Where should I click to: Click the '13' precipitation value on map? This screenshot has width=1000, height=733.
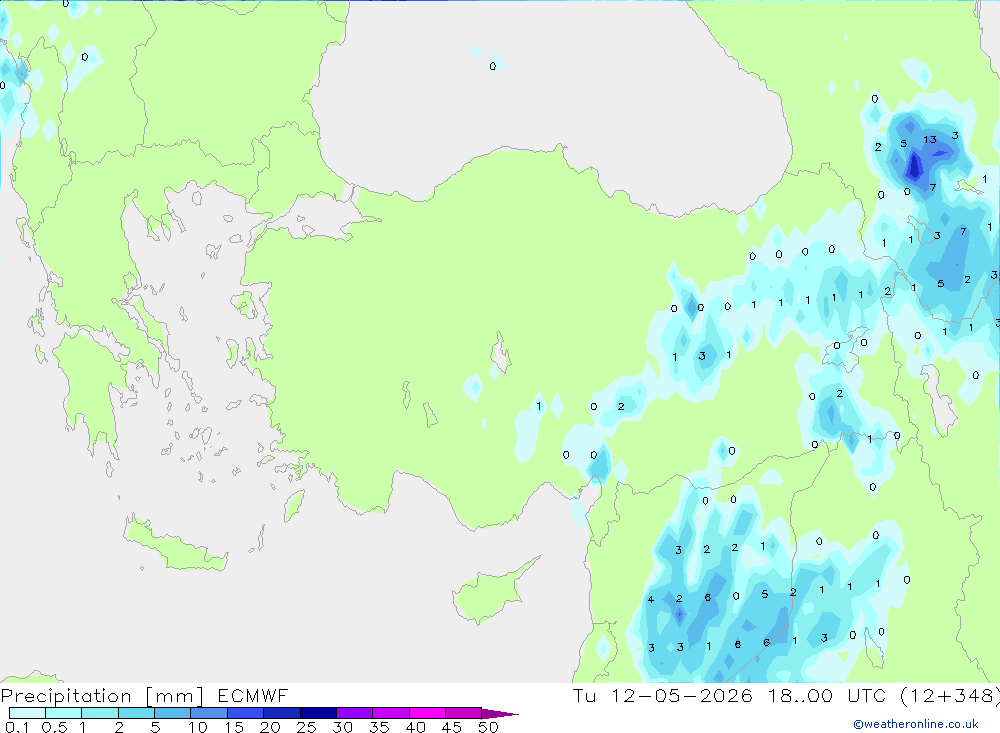930,139
